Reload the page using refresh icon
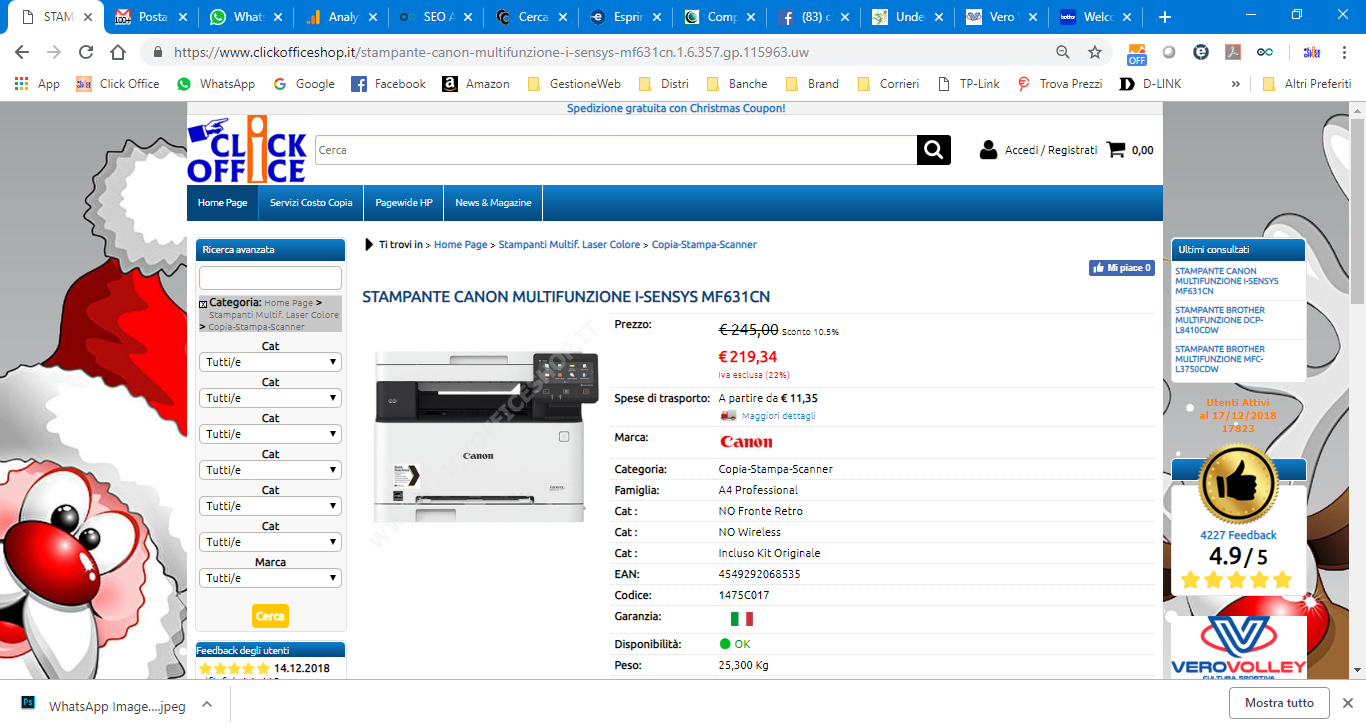Viewport: 1366px width, 728px height. pos(86,52)
